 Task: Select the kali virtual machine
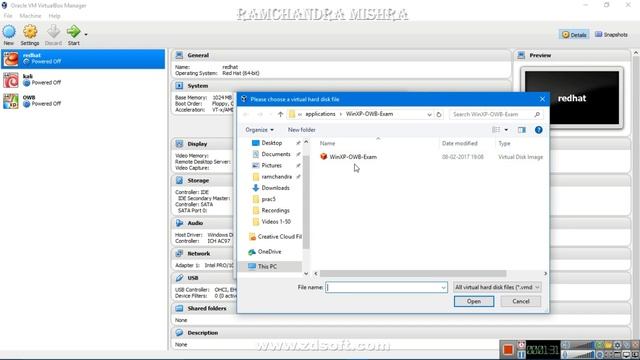83,80
